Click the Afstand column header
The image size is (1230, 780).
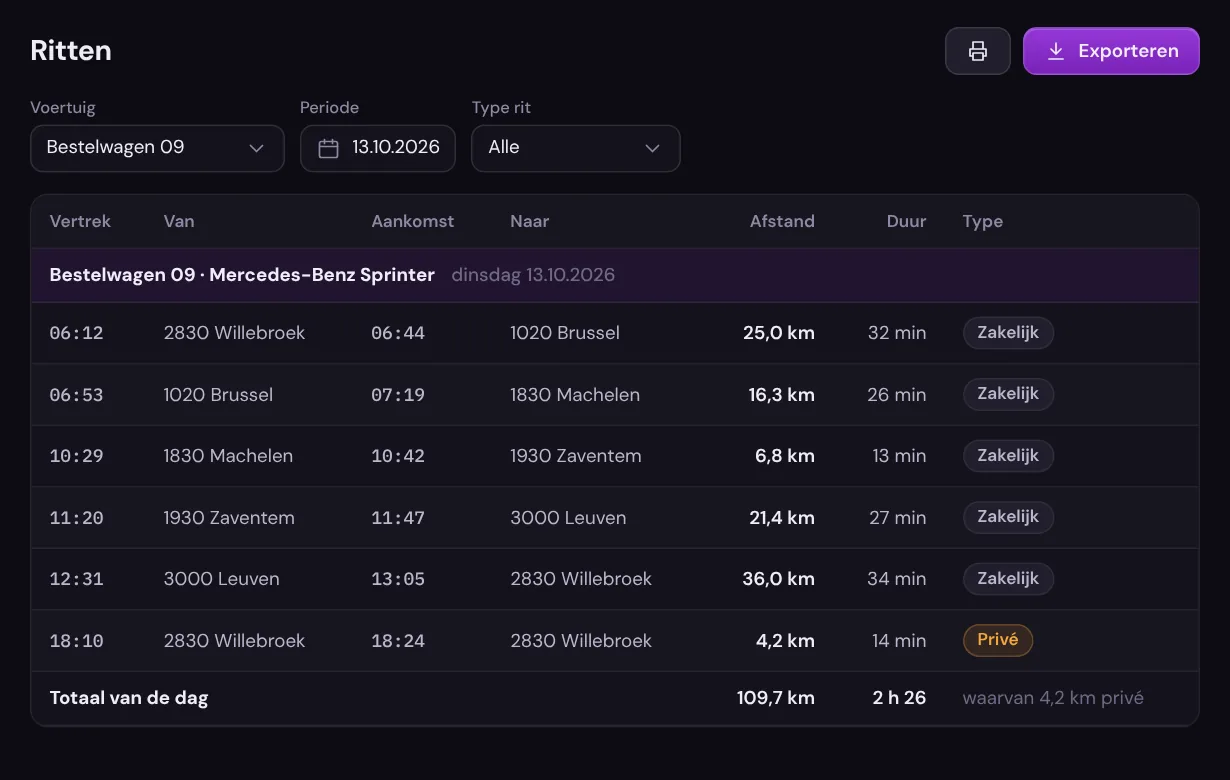click(782, 222)
